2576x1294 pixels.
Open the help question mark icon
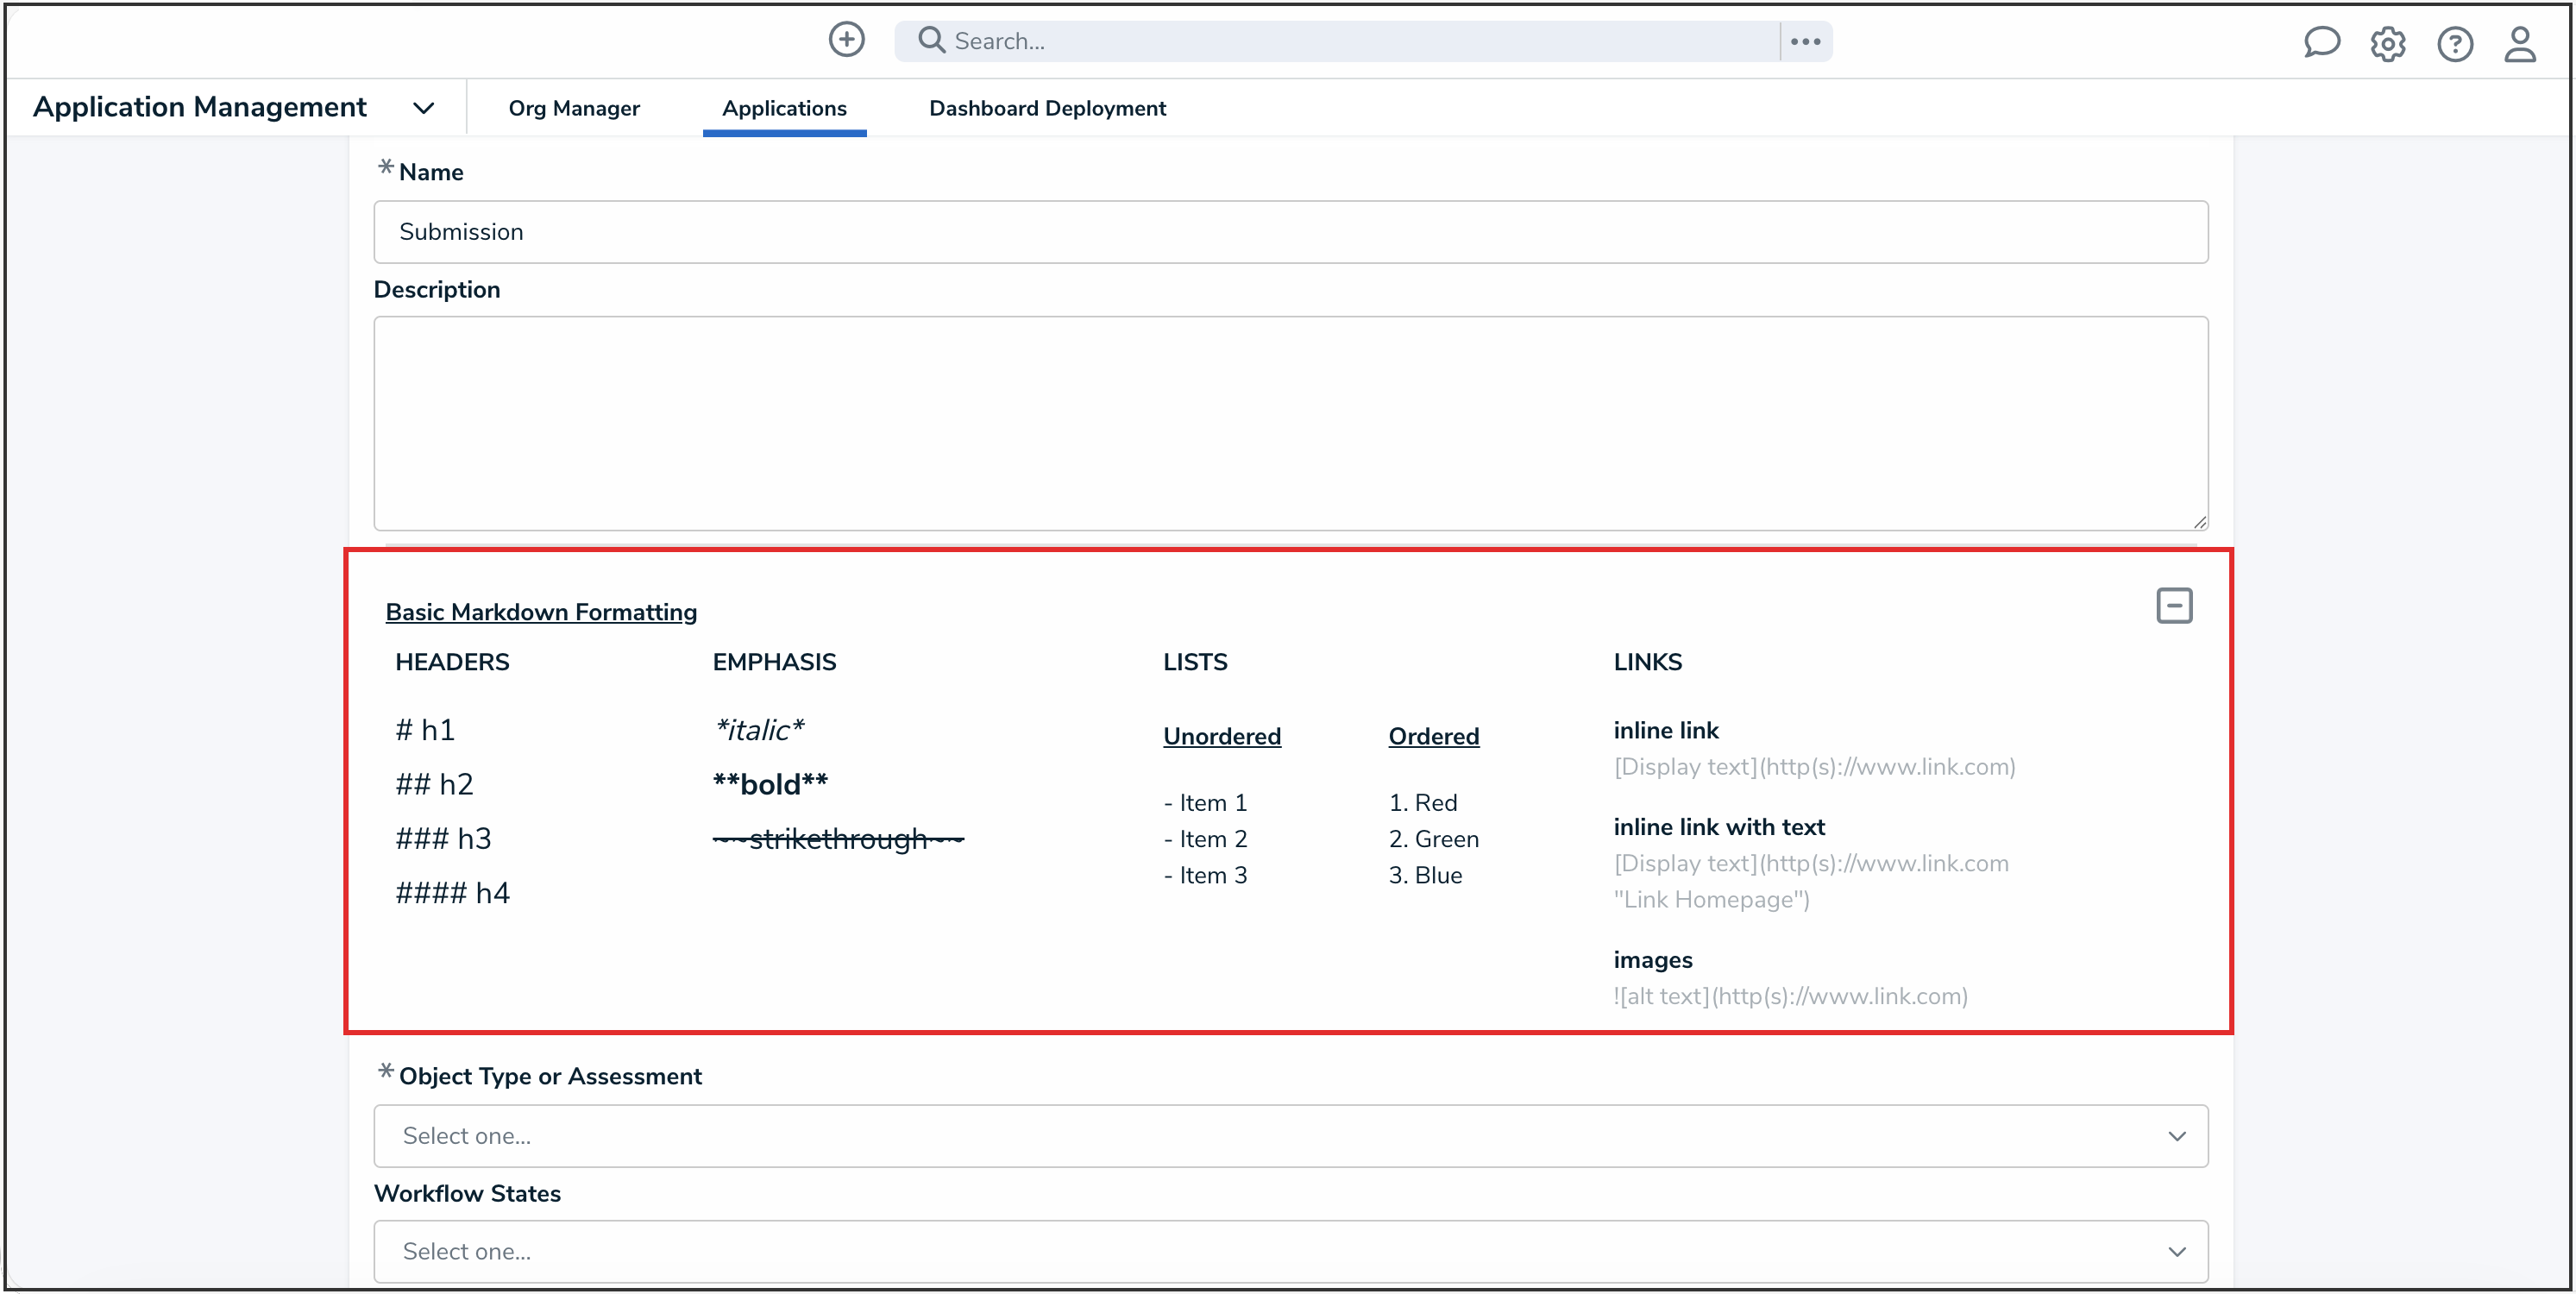2456,43
